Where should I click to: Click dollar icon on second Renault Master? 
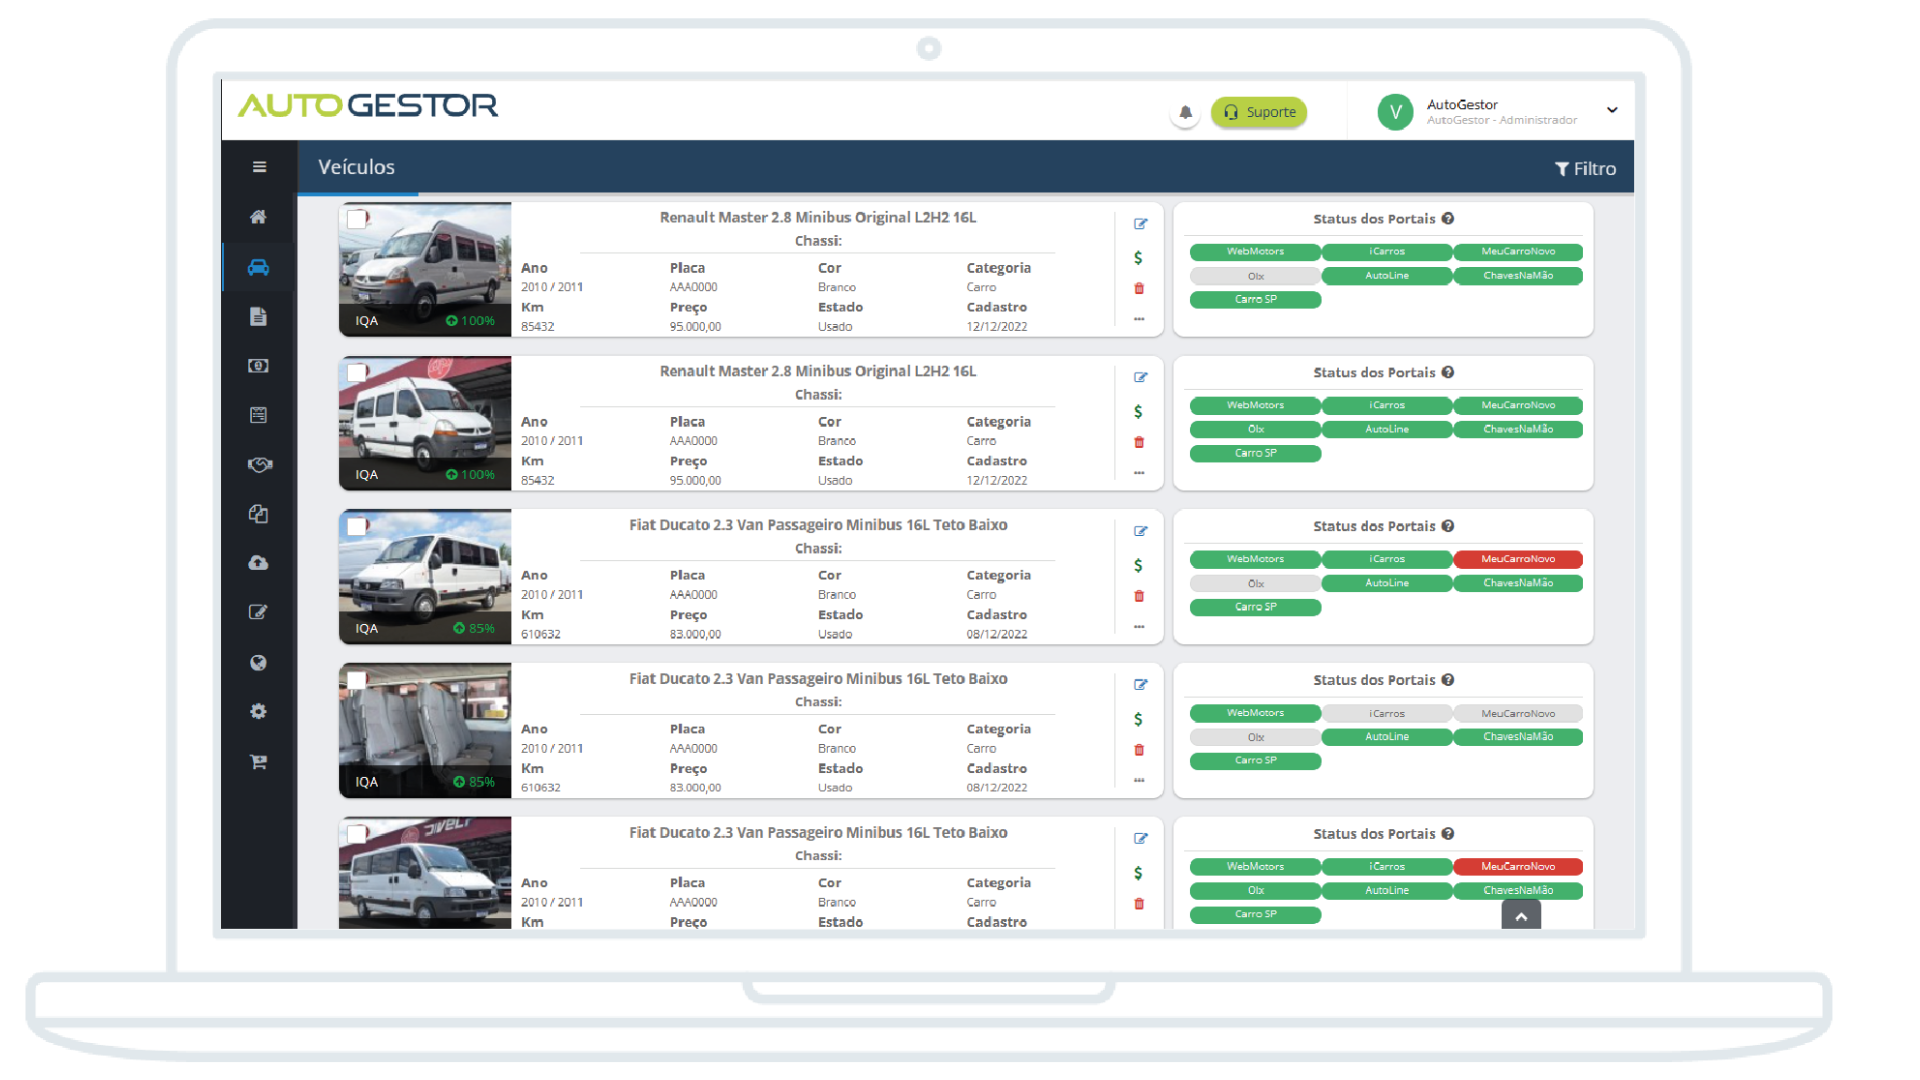point(1138,412)
